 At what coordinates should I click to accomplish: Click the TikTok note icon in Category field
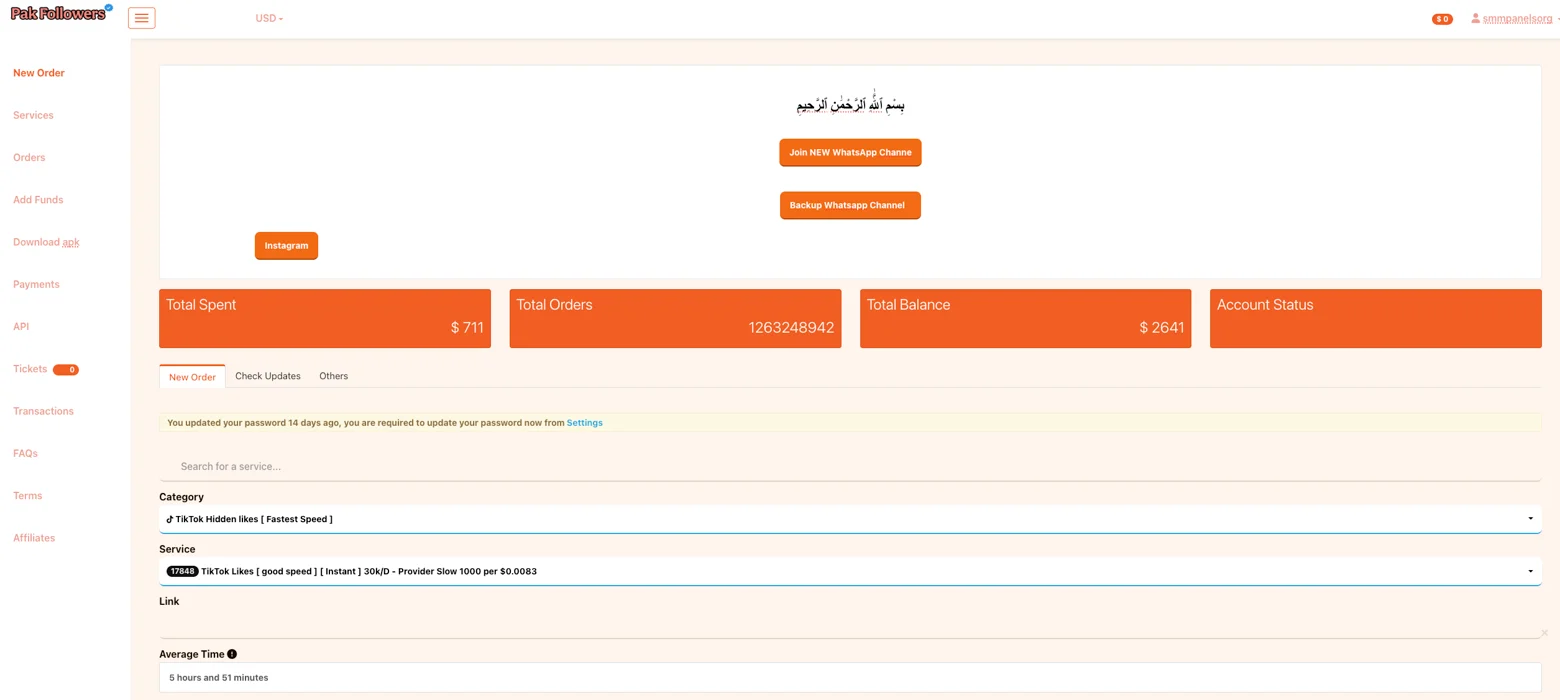coord(169,518)
